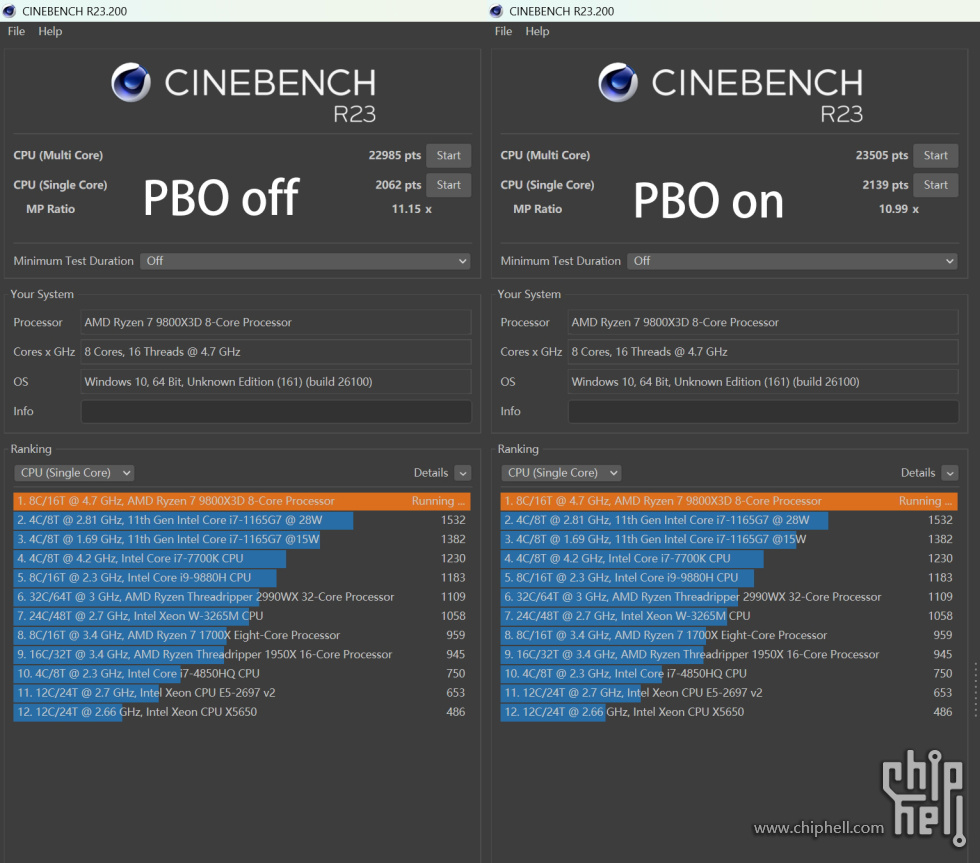
Task: Click Cores x GHz field in left window
Action: [x=276, y=352]
